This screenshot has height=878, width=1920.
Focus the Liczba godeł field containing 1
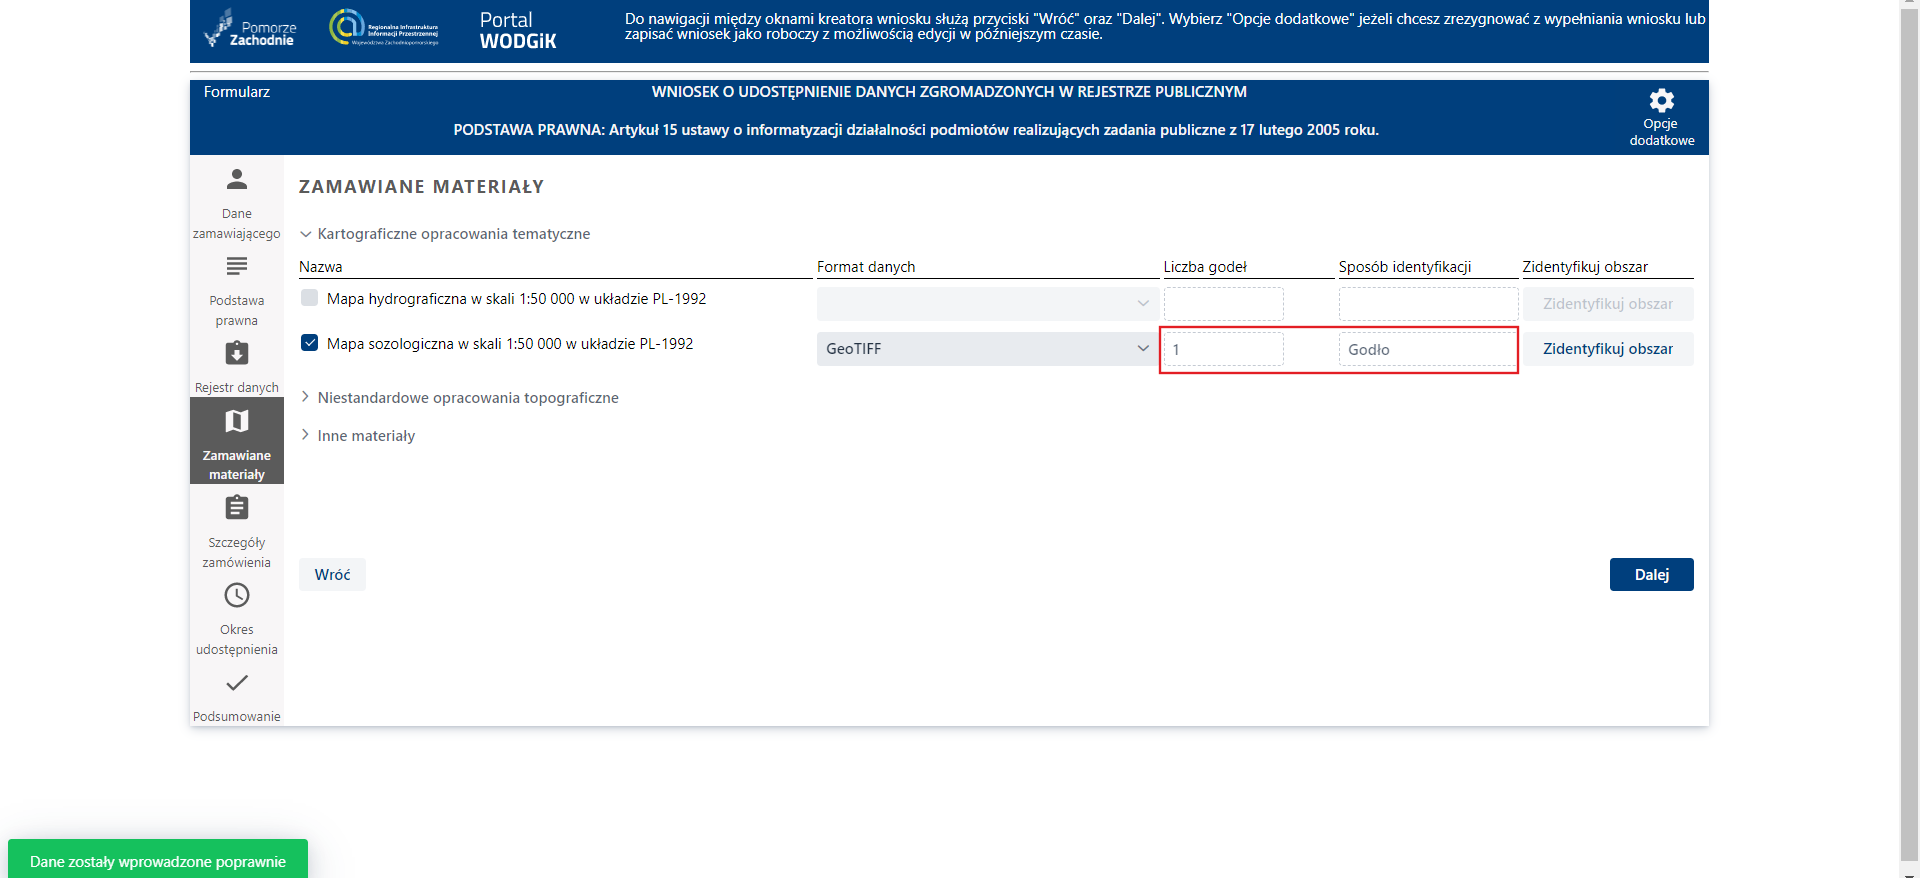(x=1223, y=350)
